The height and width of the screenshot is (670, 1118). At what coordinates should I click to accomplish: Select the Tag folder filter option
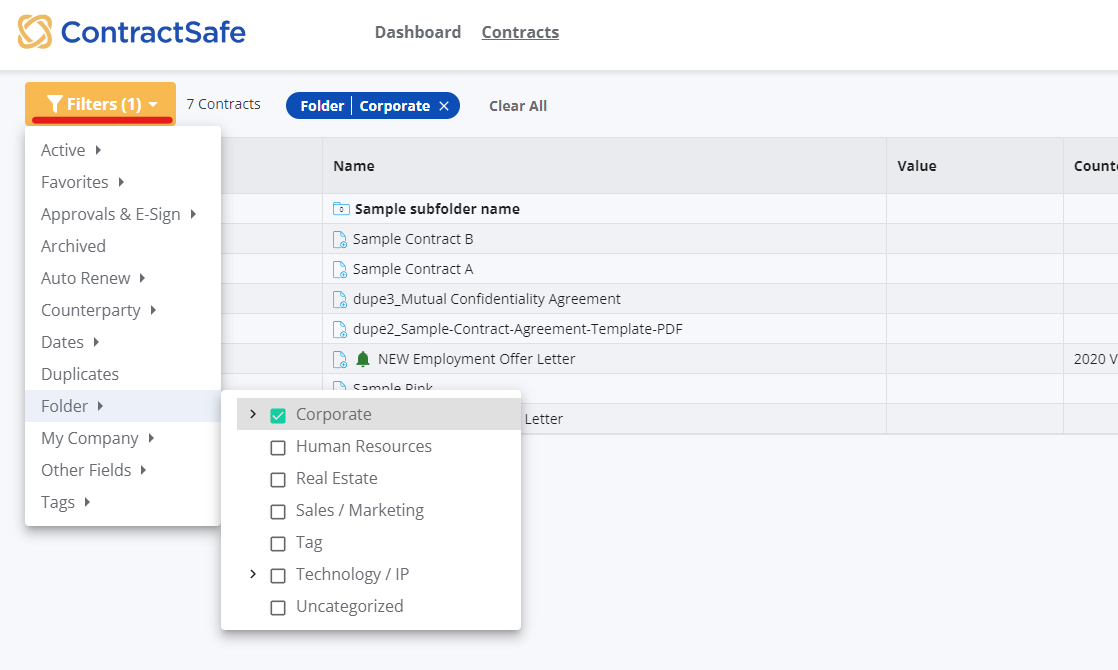277,542
